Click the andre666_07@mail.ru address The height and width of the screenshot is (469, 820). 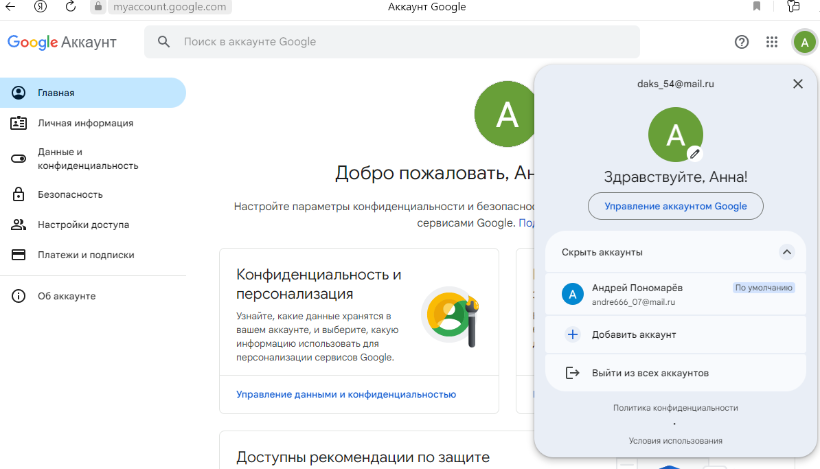633,302
